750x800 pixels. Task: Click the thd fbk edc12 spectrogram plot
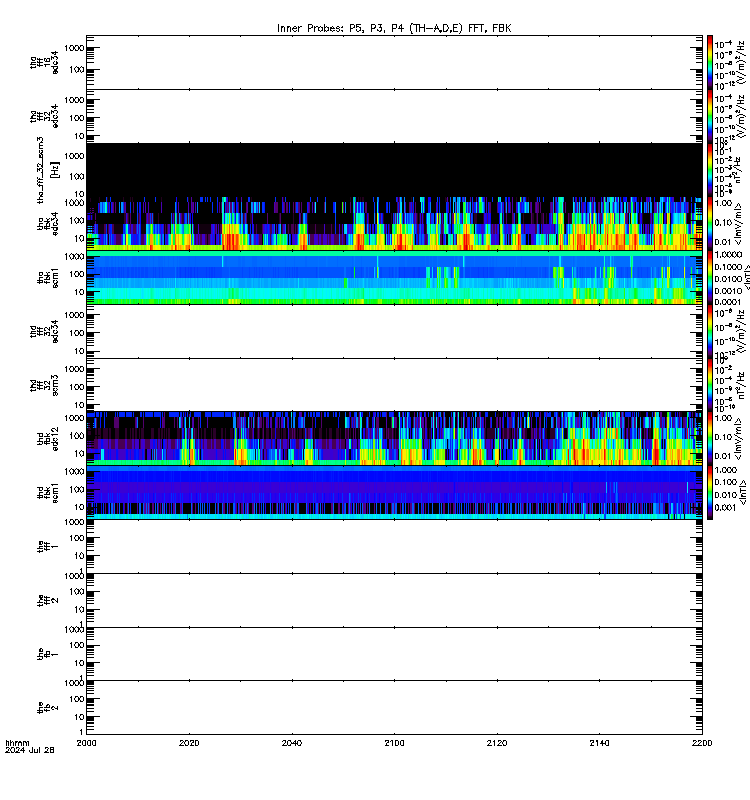click(394, 439)
